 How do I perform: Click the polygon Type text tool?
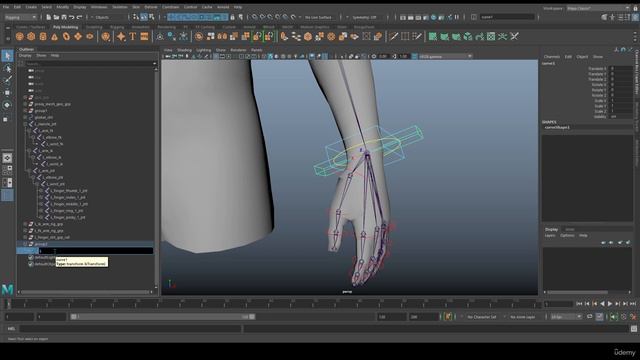133,37
